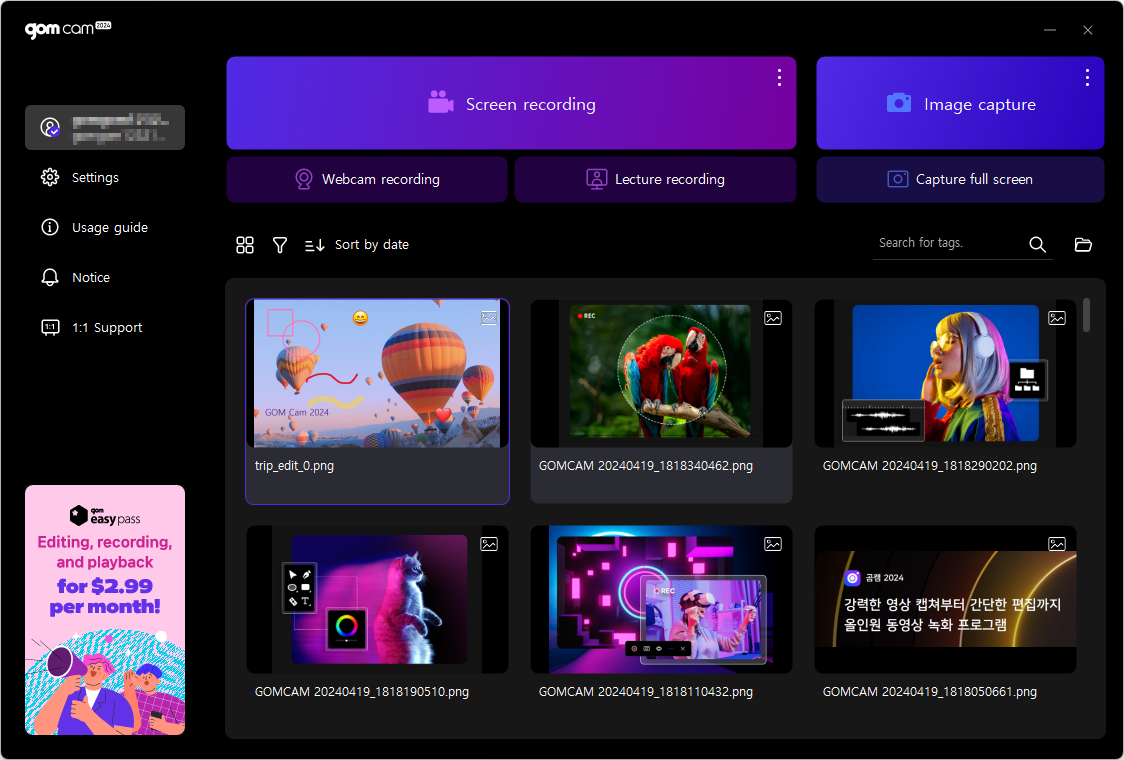Start Screen recording
This screenshot has height=760, width=1124.
pyautogui.click(x=510, y=104)
